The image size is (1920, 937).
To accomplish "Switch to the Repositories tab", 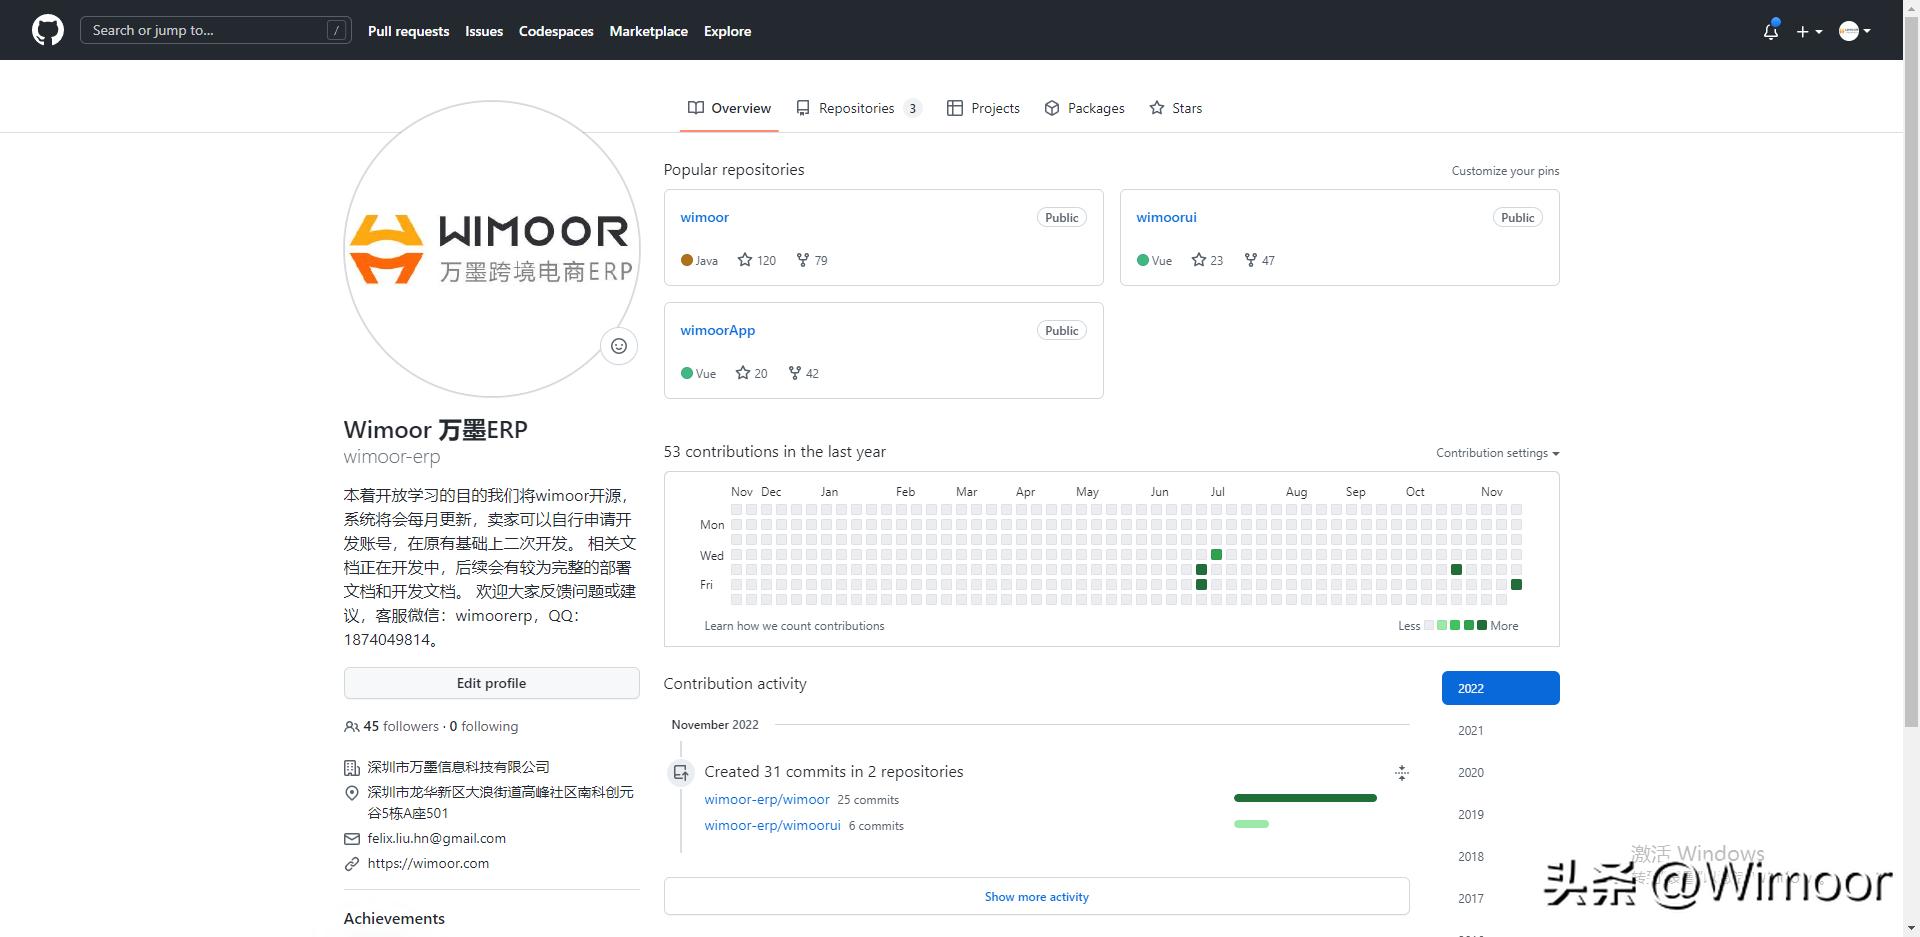I will click(x=859, y=108).
